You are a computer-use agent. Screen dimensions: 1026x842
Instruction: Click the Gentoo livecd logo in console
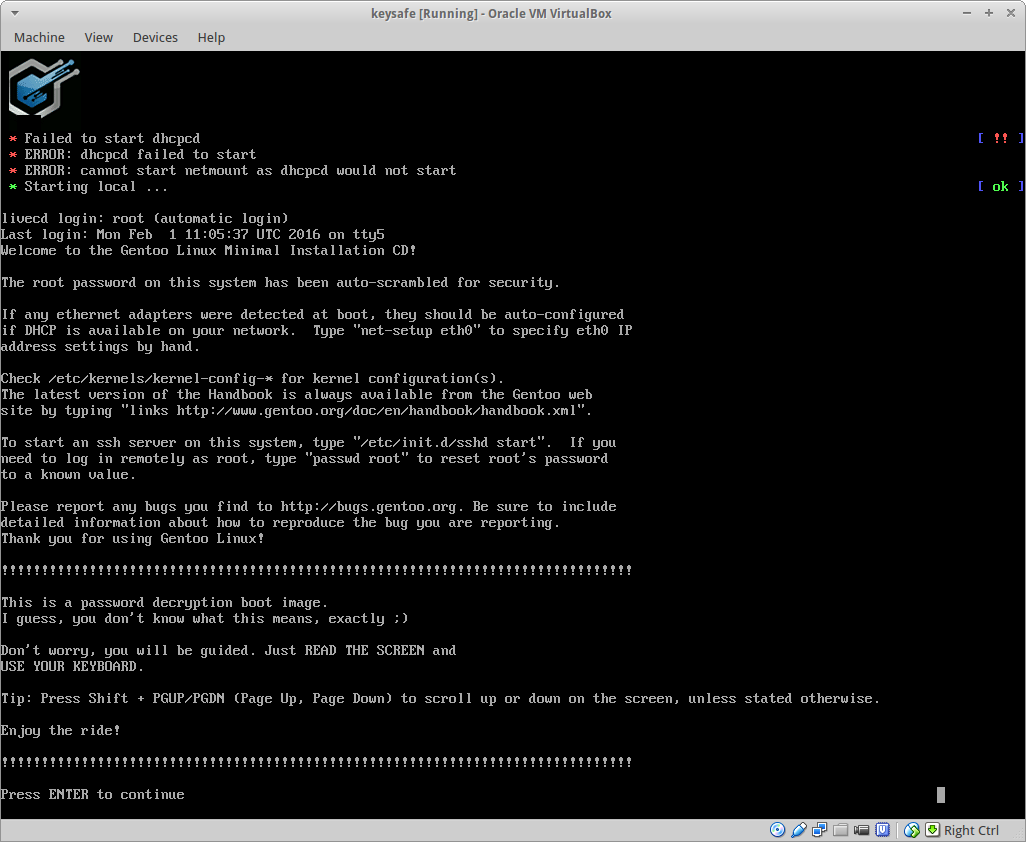point(44,88)
